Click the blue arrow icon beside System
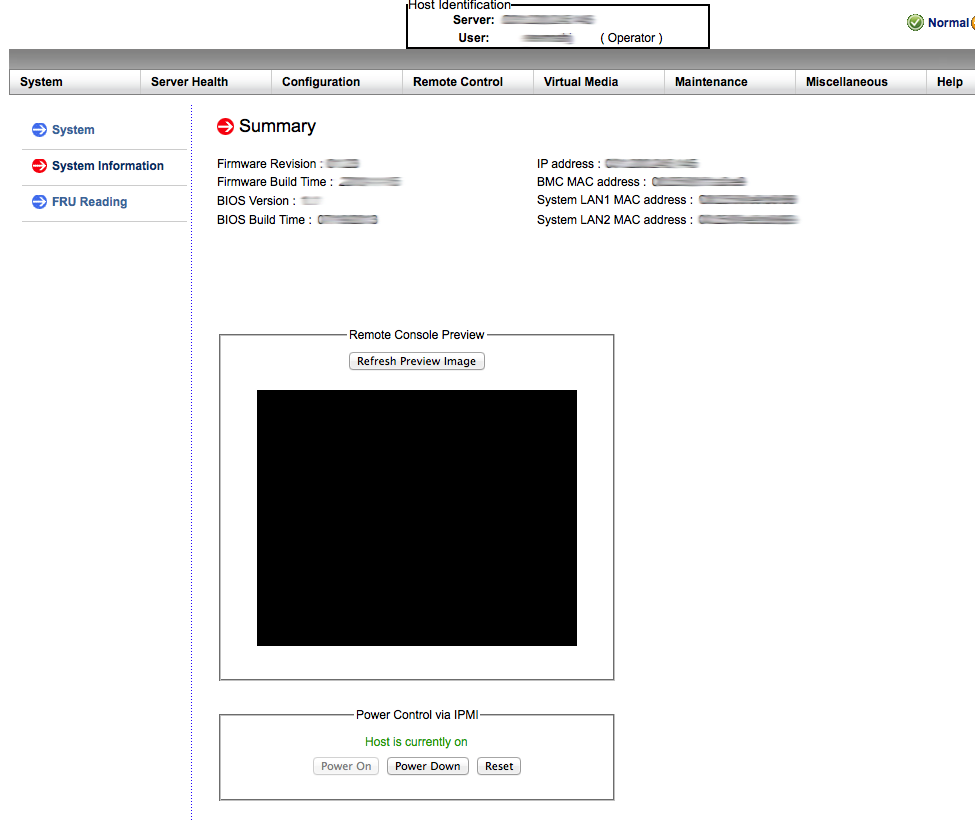975x822 pixels. pos(39,130)
